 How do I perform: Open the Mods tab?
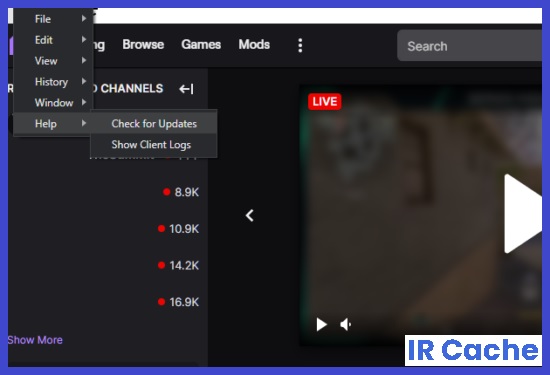tap(254, 45)
